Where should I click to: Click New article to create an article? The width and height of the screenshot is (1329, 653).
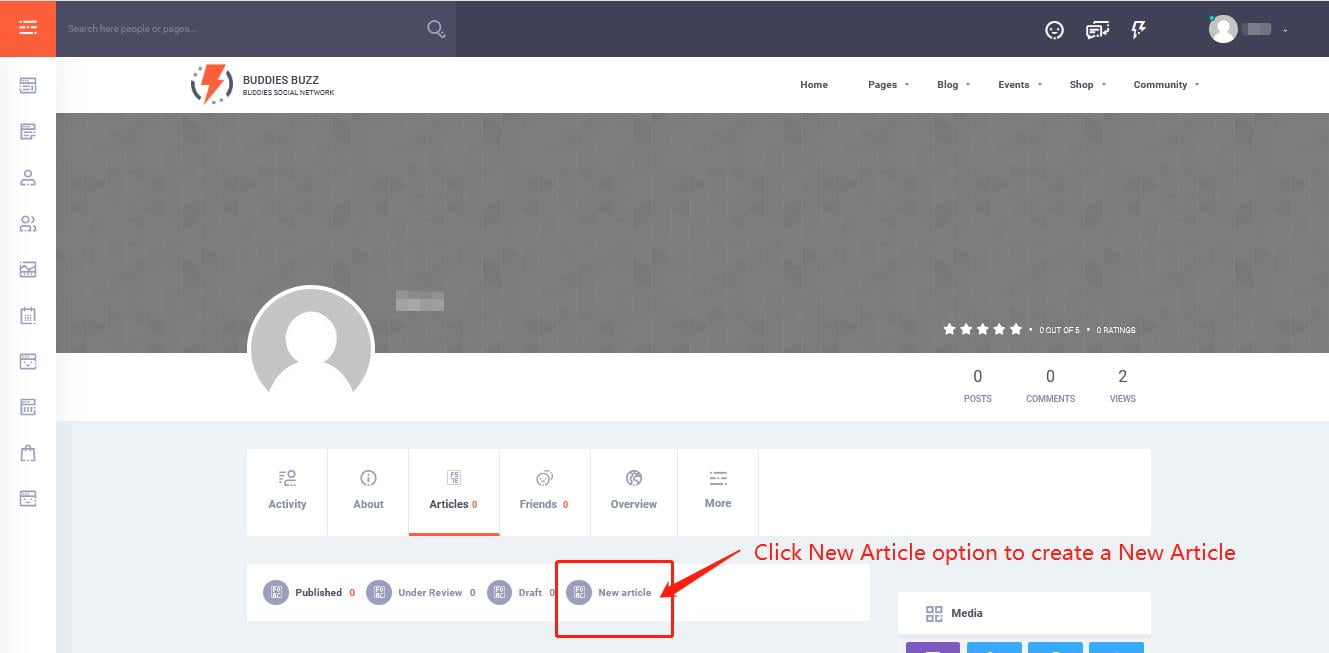pyautogui.click(x=623, y=593)
